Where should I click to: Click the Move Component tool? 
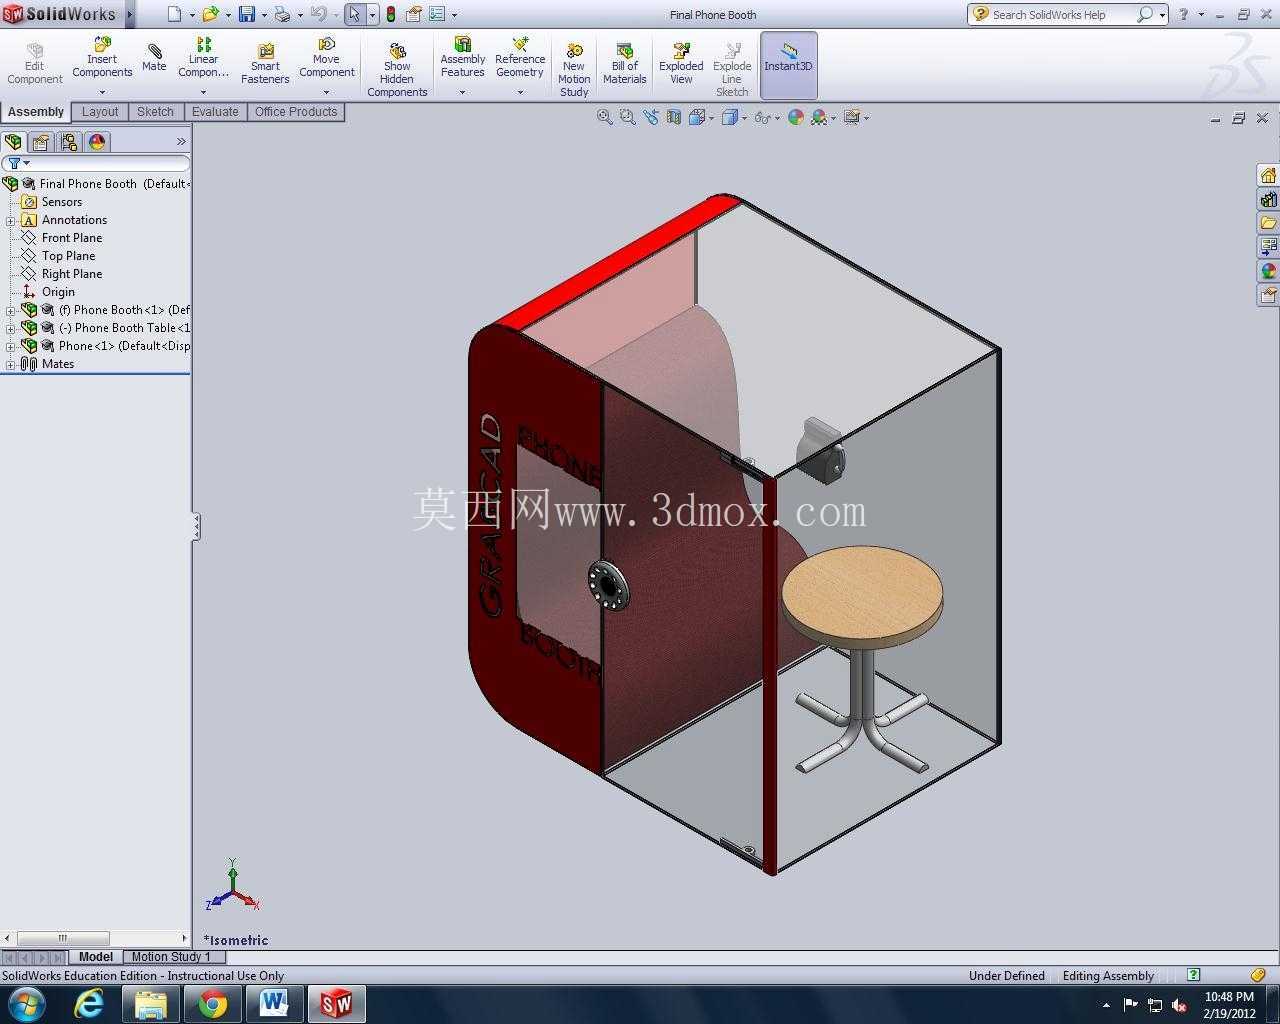(x=327, y=58)
